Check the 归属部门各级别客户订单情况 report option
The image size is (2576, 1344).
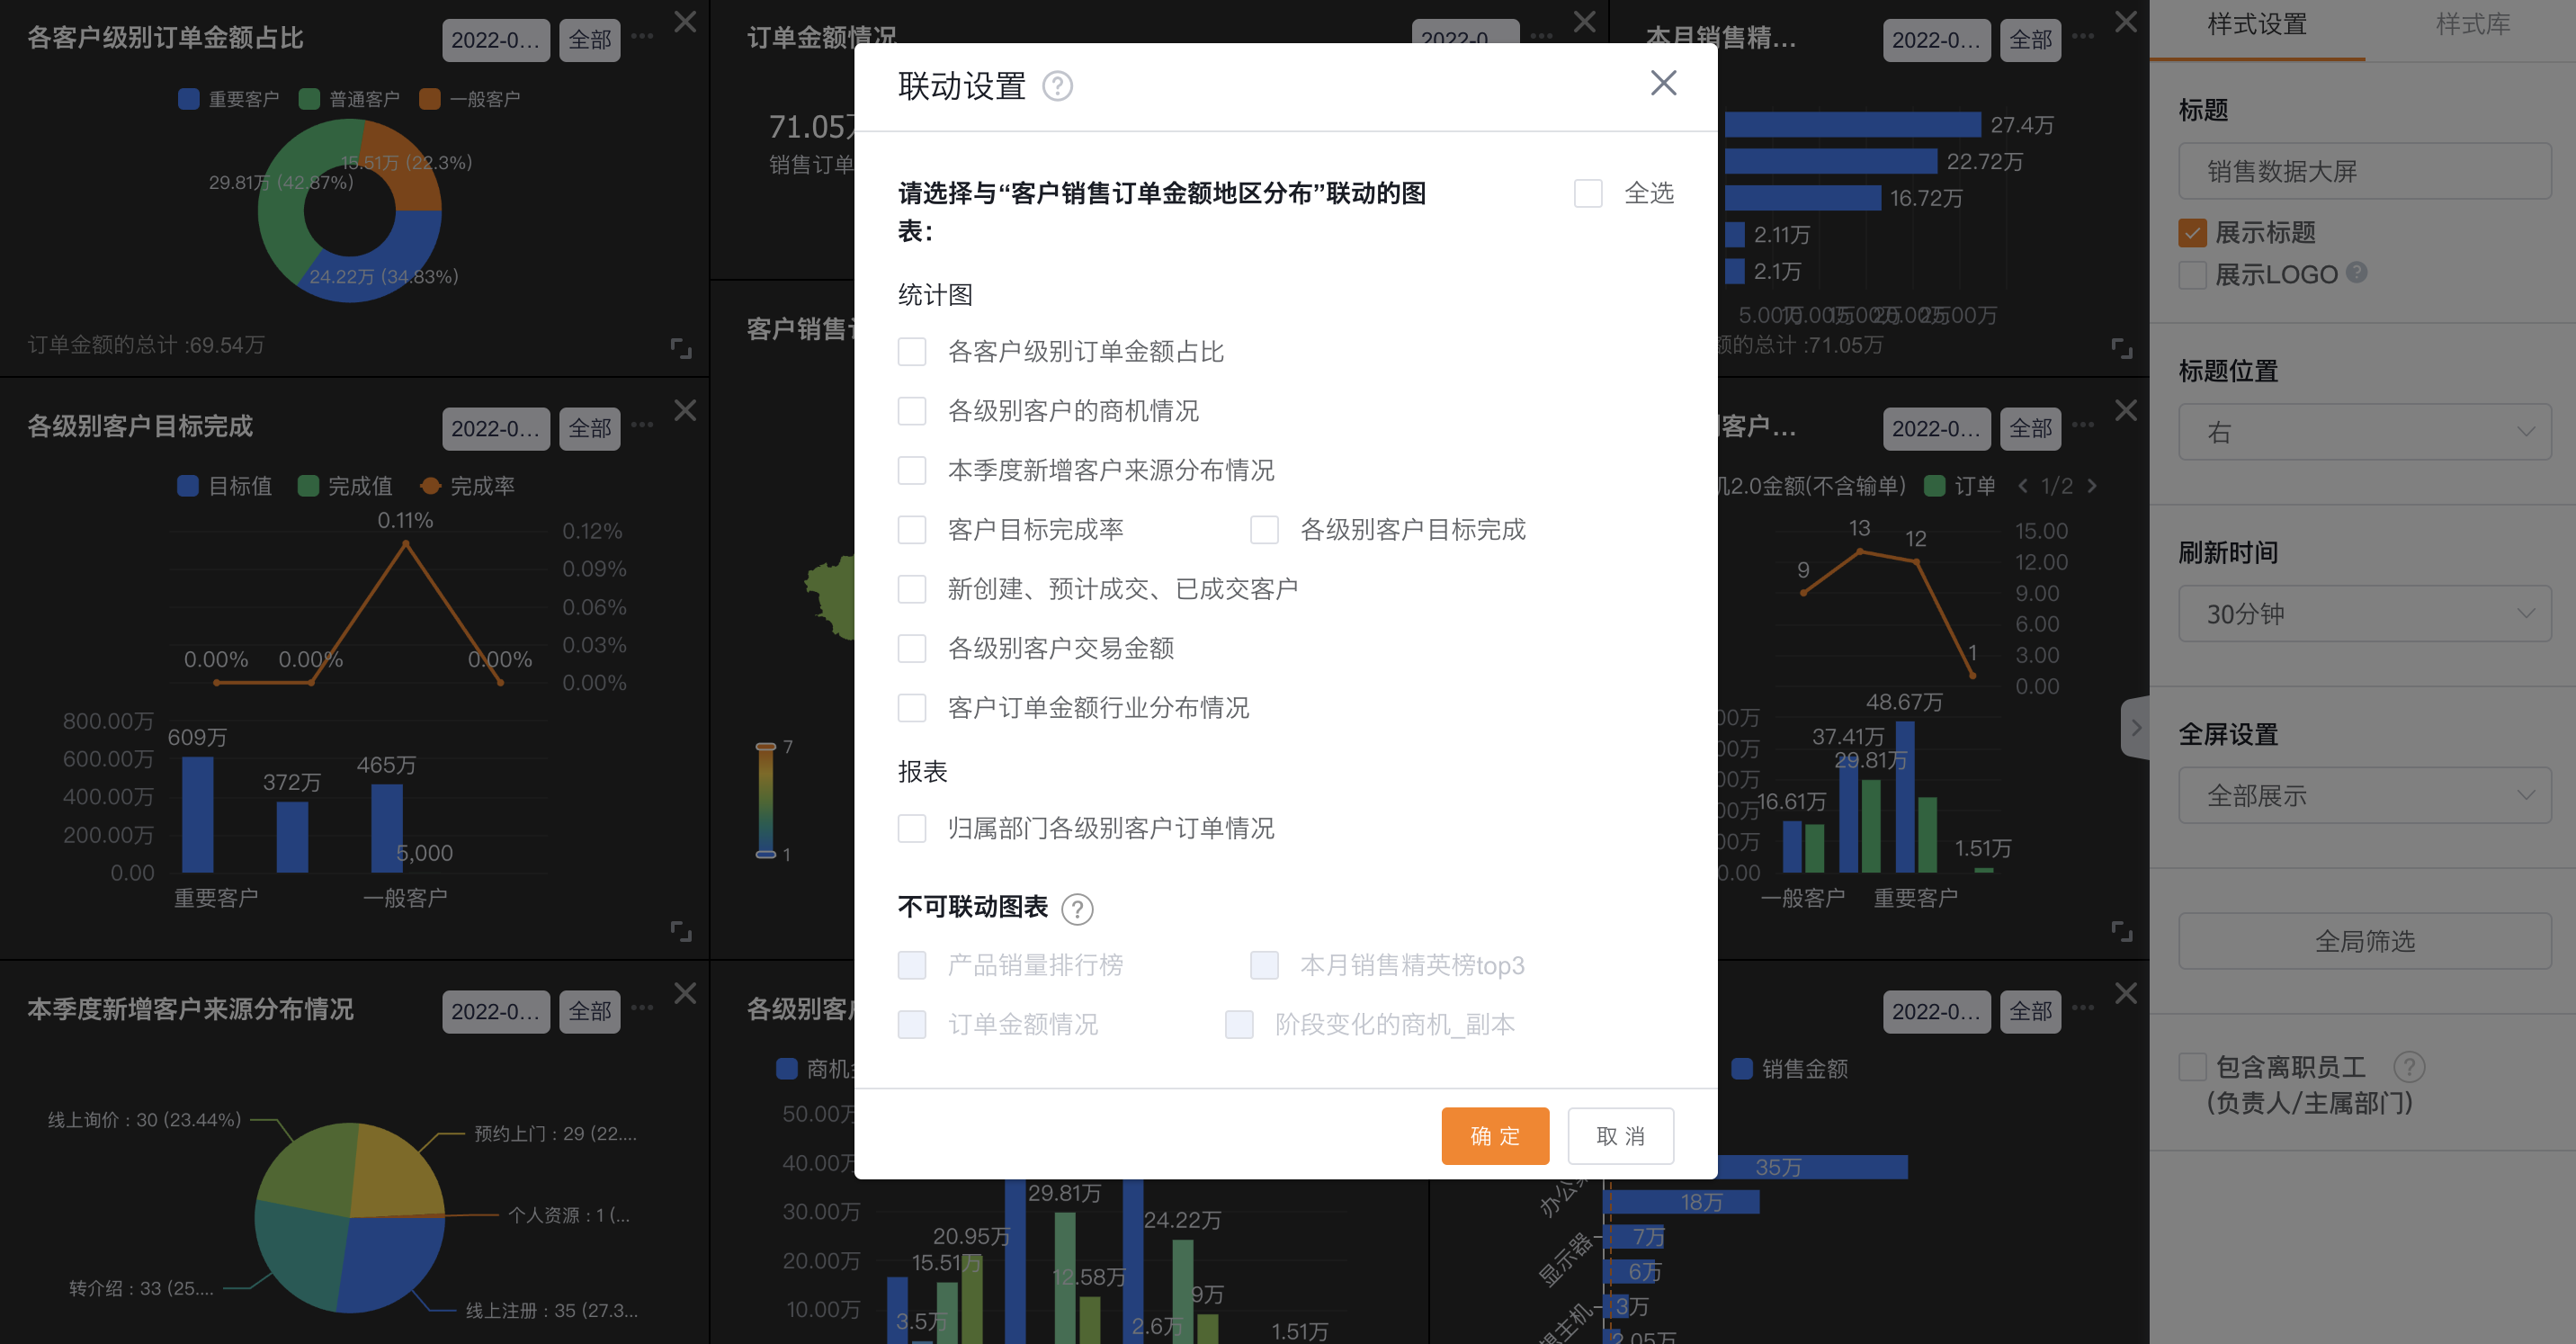point(911,828)
